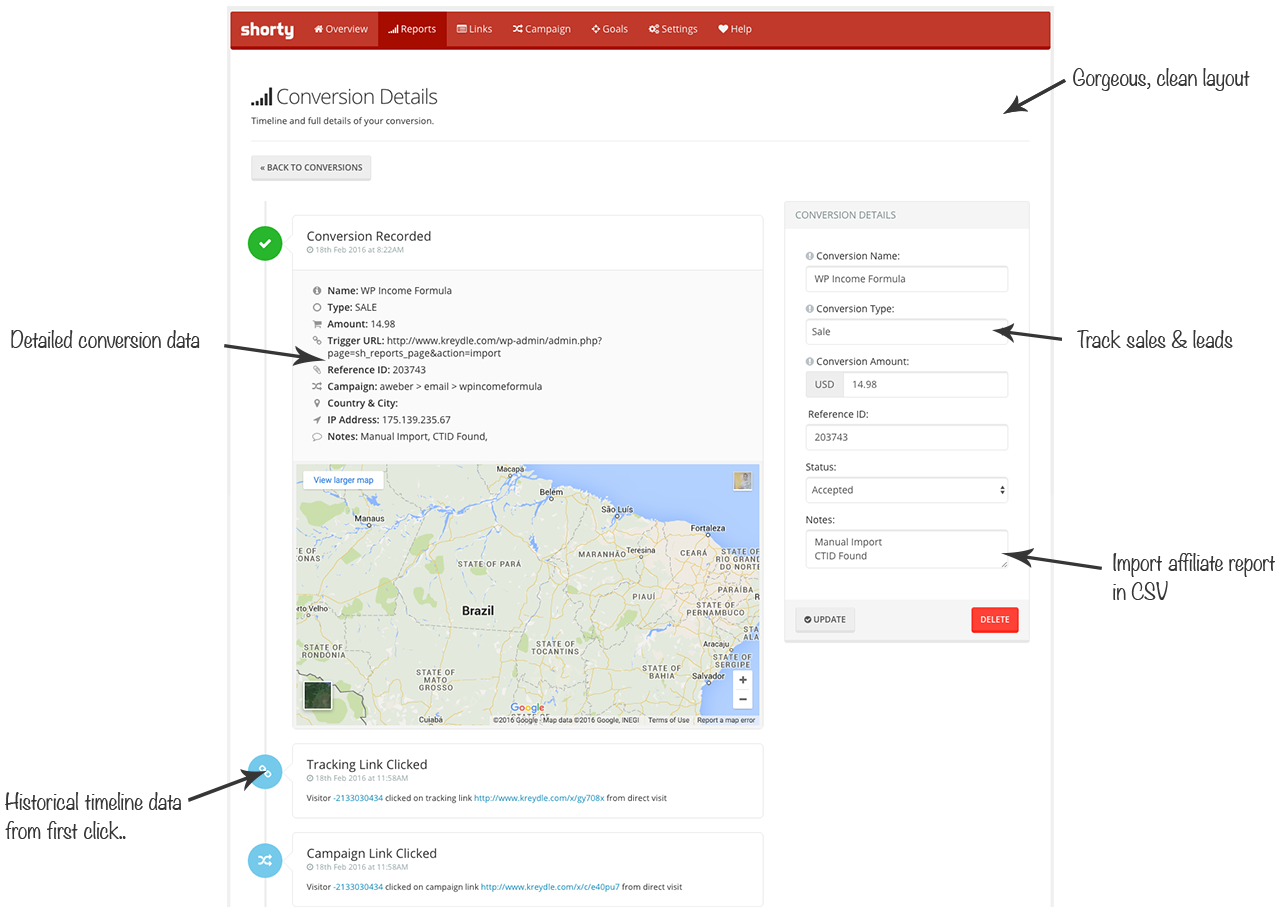Zoom in the map with plus button
This screenshot has height=907, width=1280.
(x=742, y=680)
